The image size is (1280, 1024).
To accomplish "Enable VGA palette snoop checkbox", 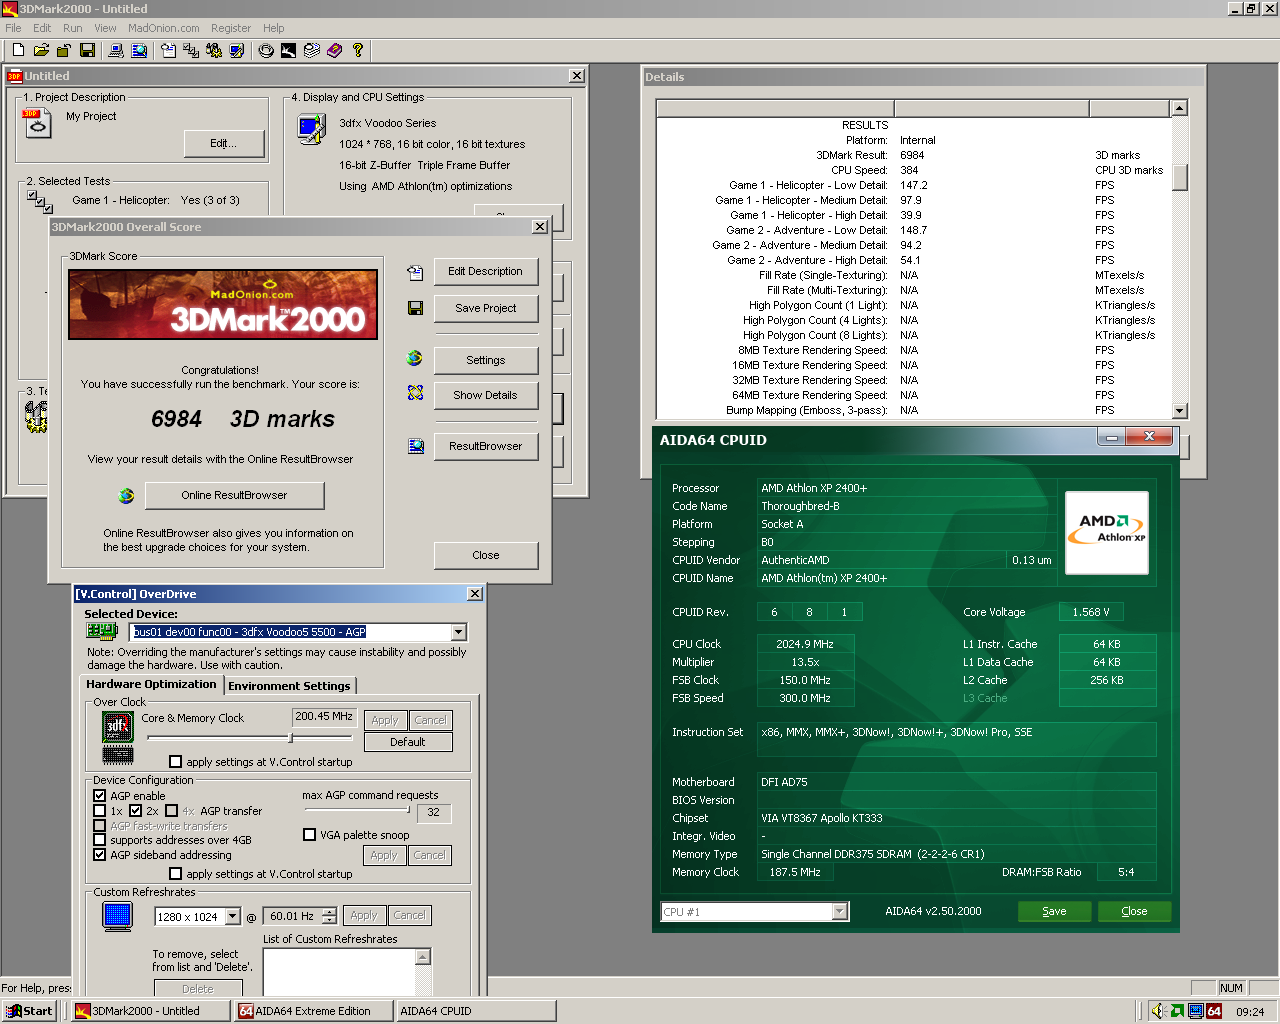I will coord(309,835).
